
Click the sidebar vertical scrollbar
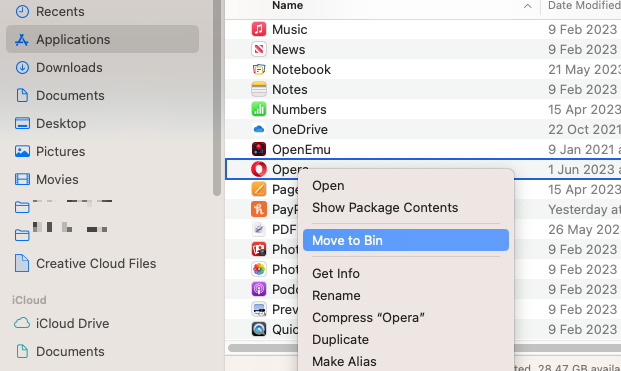coord(217,97)
